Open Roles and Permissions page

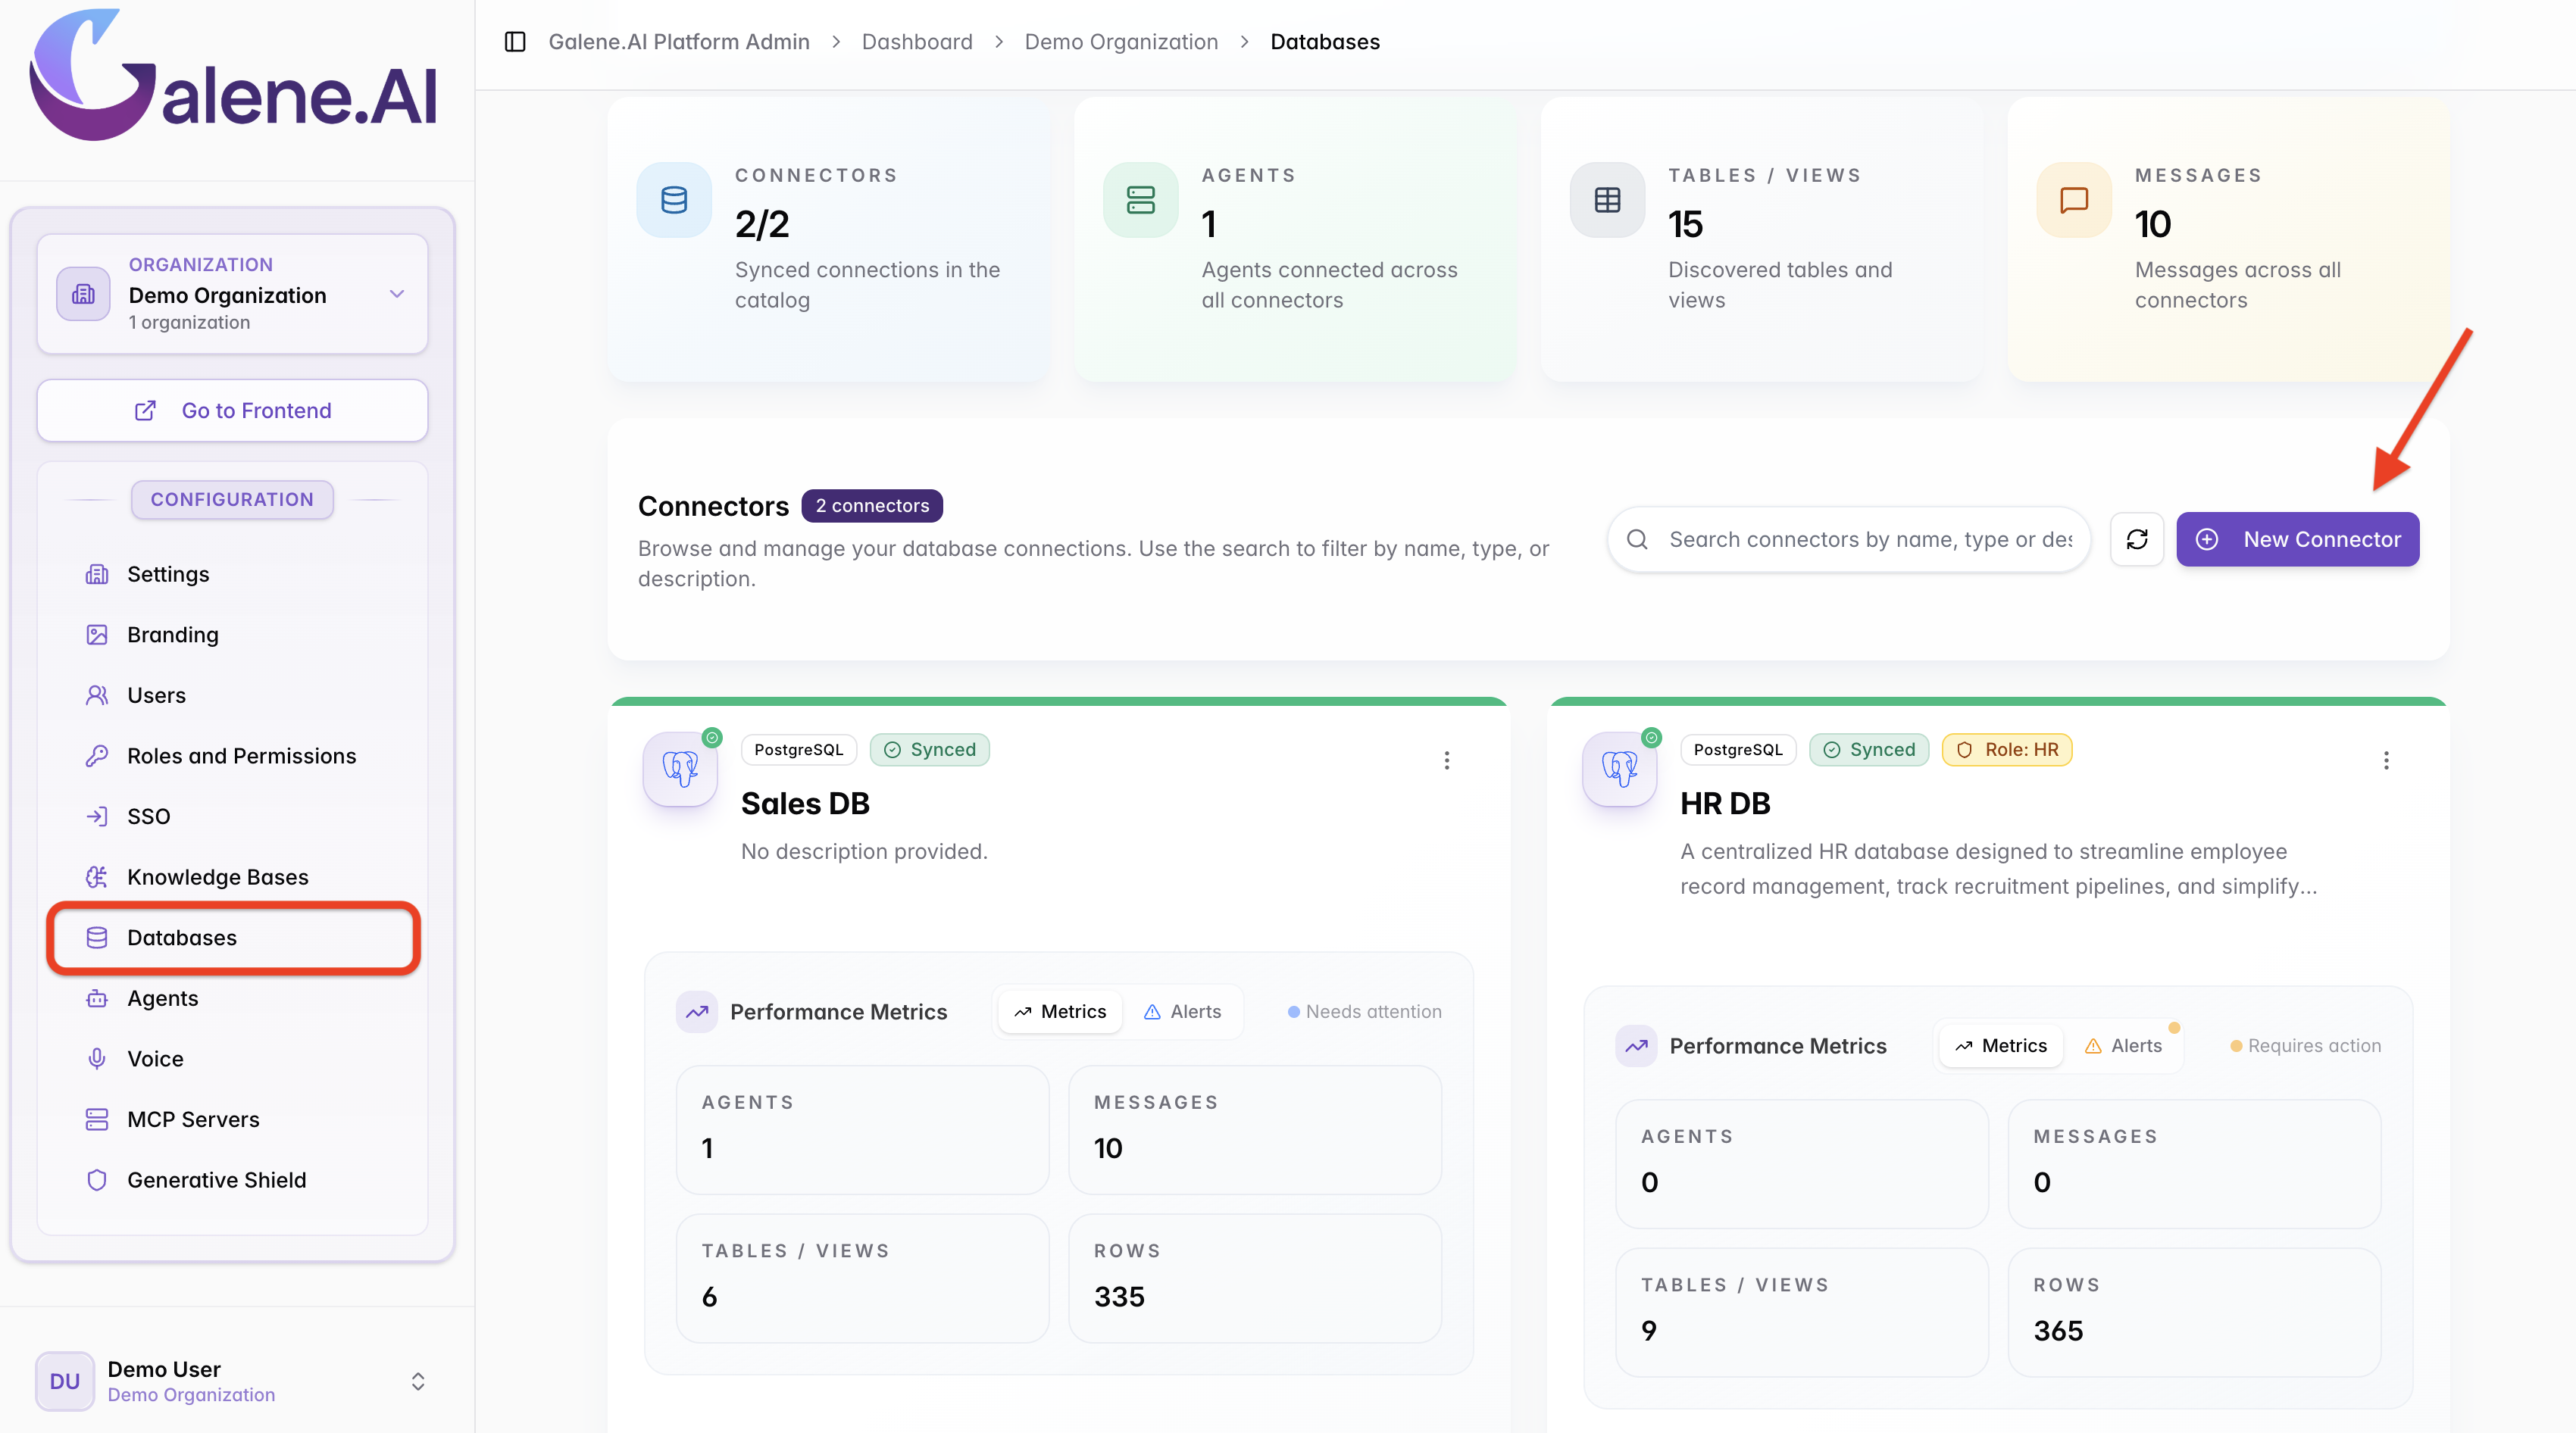[233, 756]
